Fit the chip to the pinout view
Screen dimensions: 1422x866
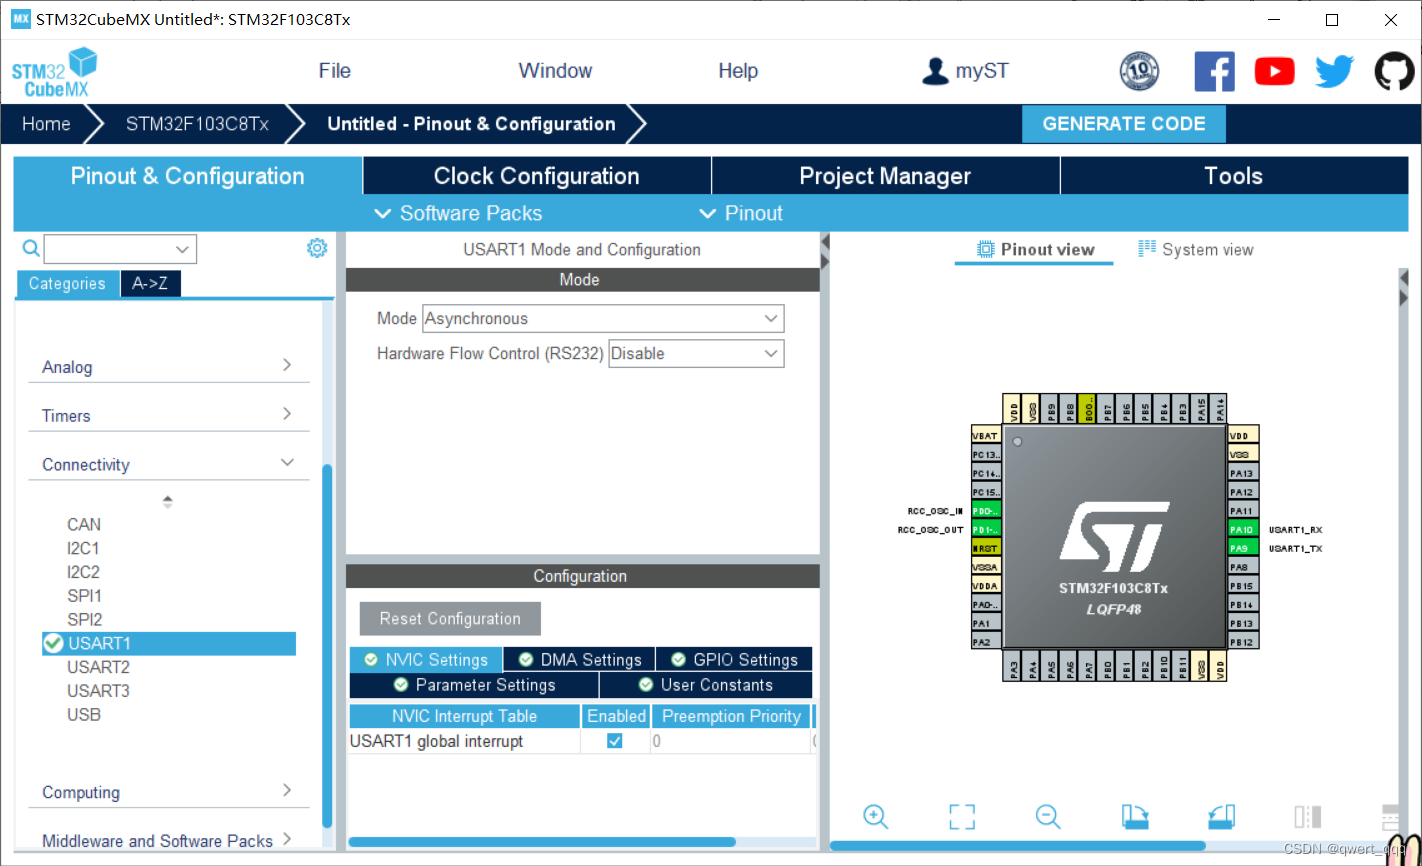[x=962, y=817]
